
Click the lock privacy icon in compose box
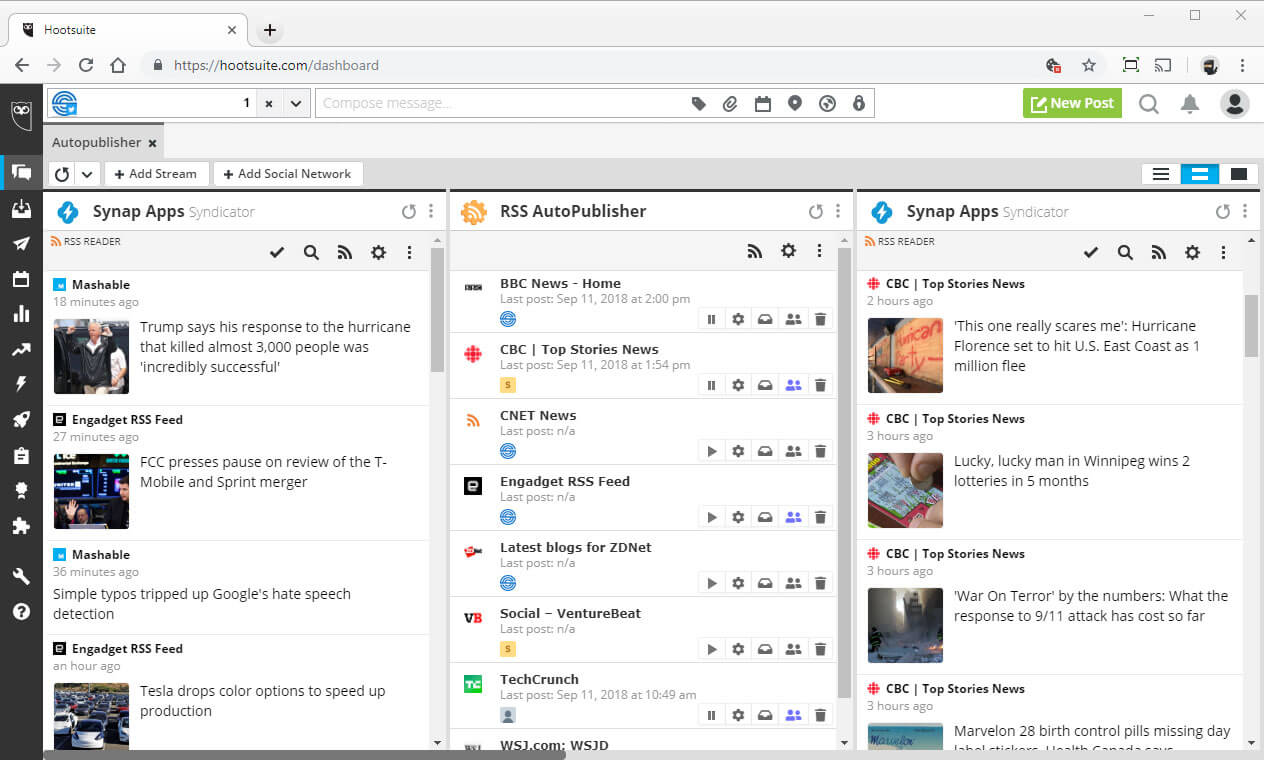click(x=858, y=103)
